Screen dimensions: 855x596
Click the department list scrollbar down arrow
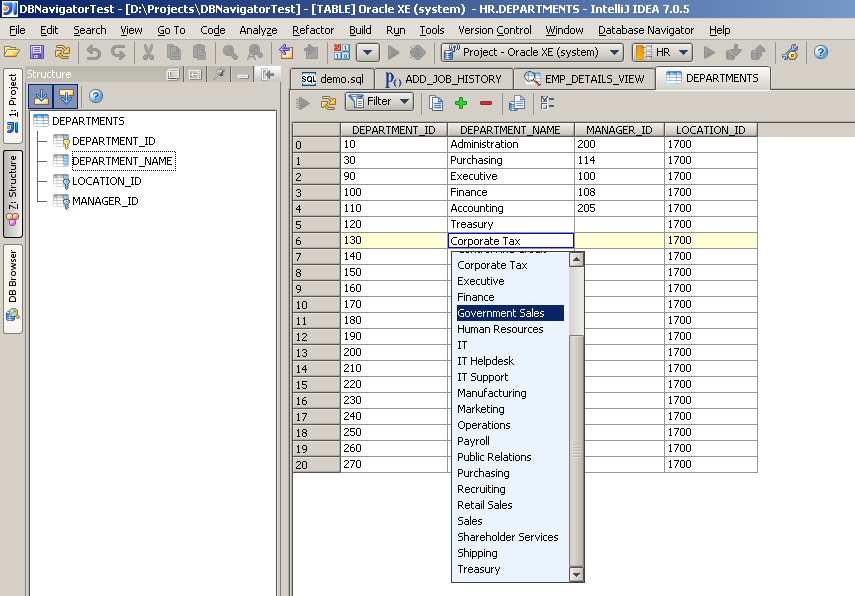576,574
